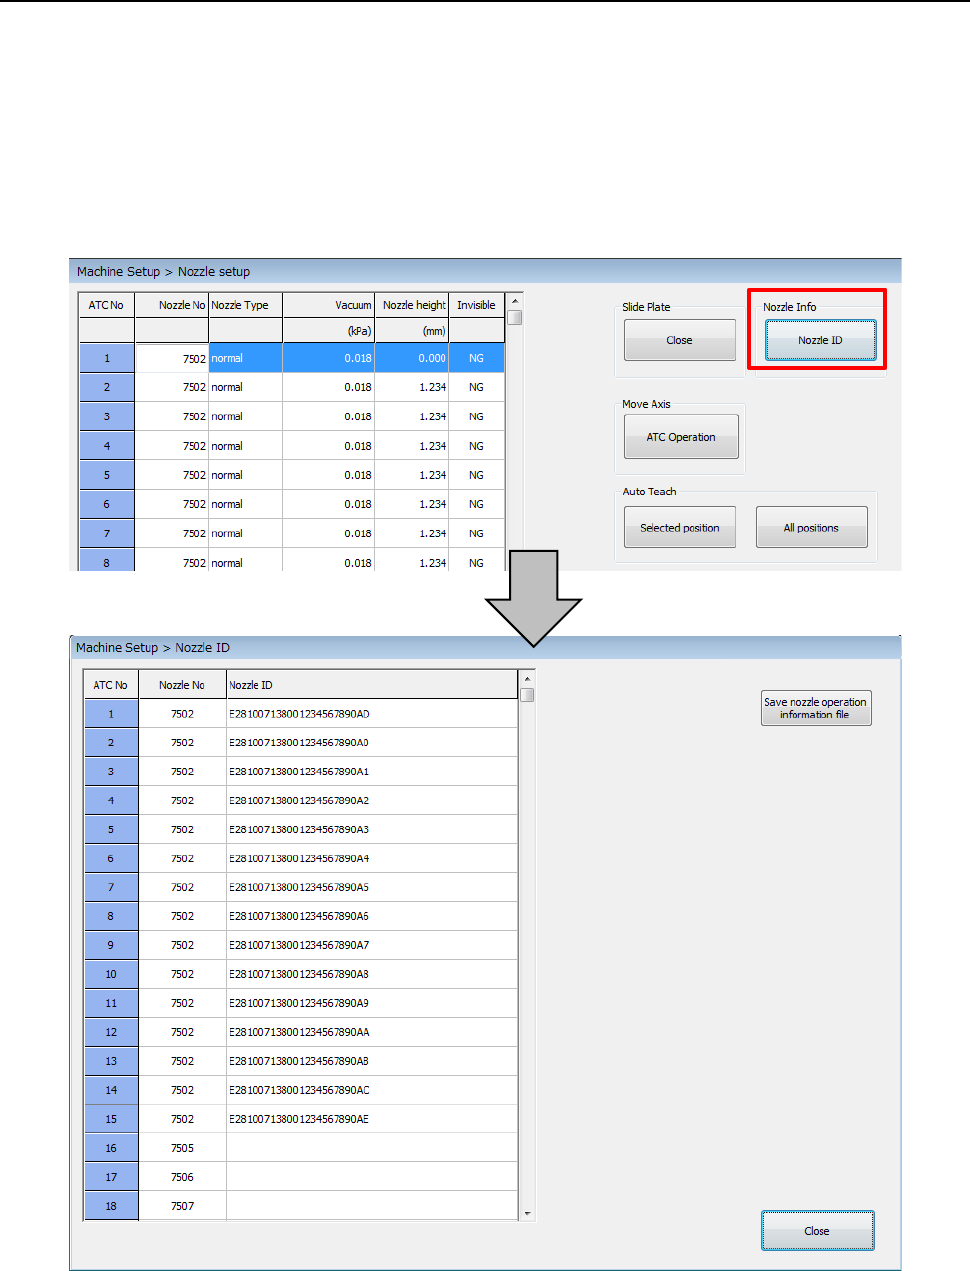This screenshot has width=970, height=1271.
Task: Select Nozzle ID ending in 890A2
Action: (372, 801)
